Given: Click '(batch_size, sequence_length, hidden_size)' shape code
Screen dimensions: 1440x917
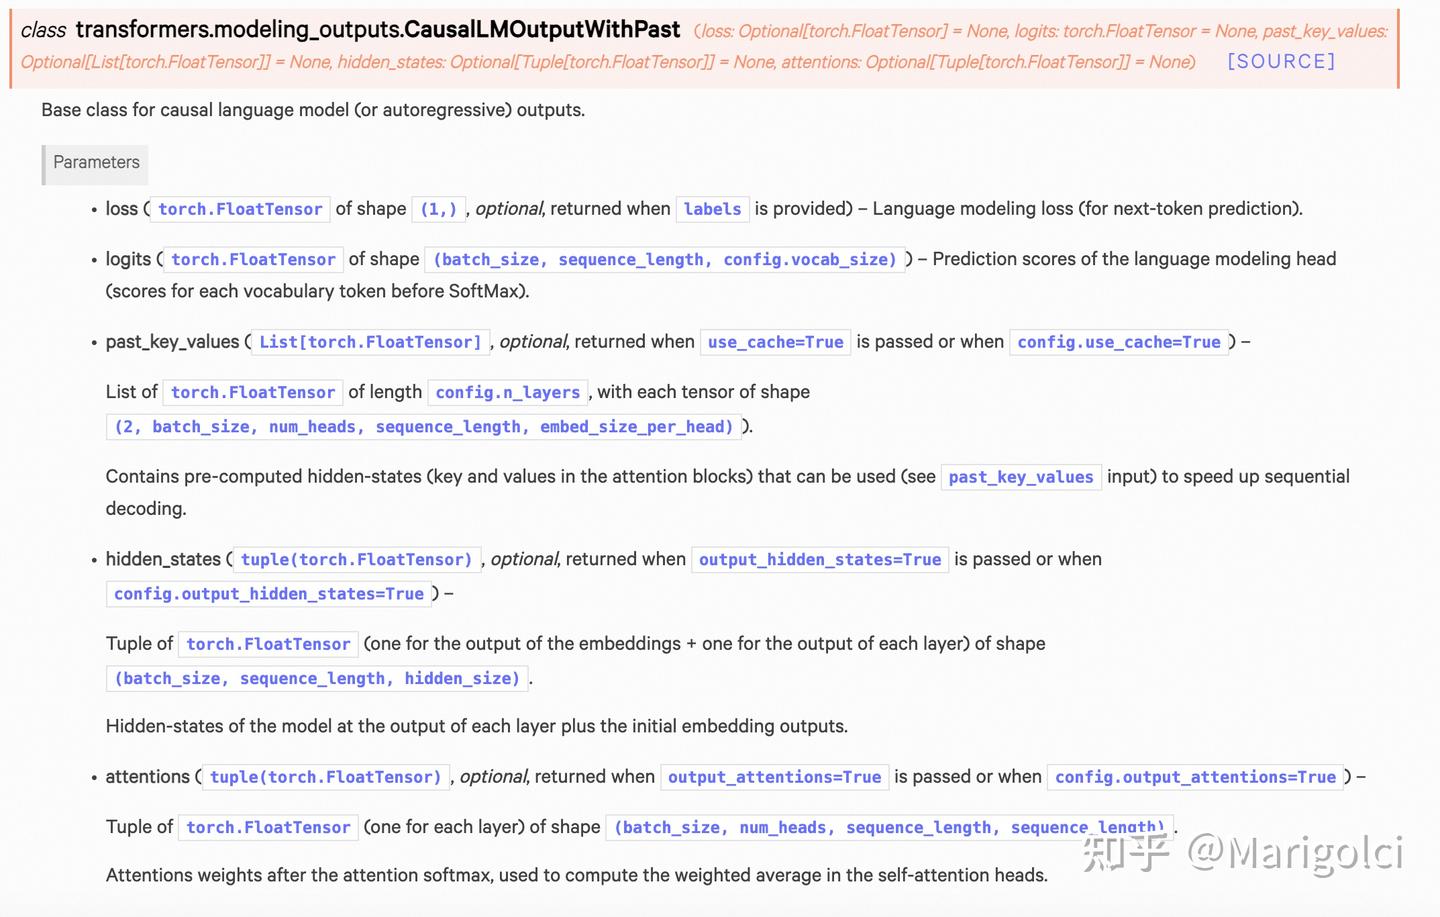Looking at the screenshot, I should click(317, 678).
